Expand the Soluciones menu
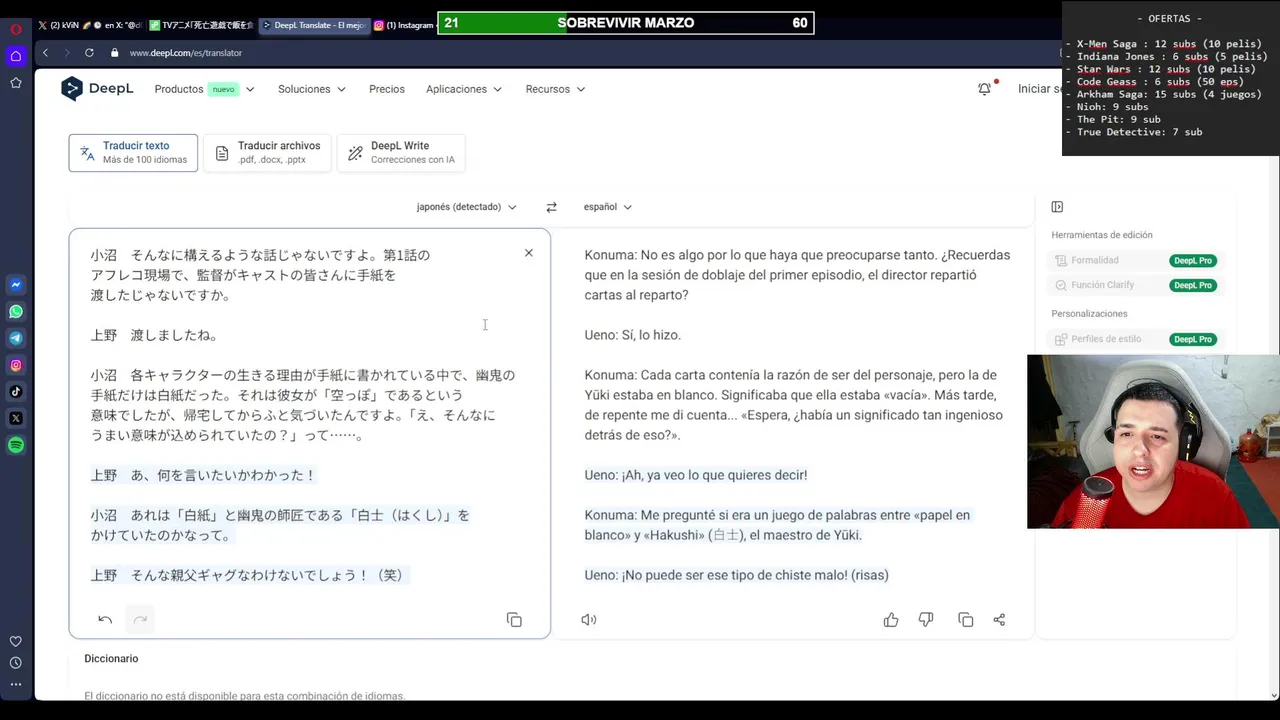This screenshot has width=1280, height=720. pyautogui.click(x=312, y=89)
